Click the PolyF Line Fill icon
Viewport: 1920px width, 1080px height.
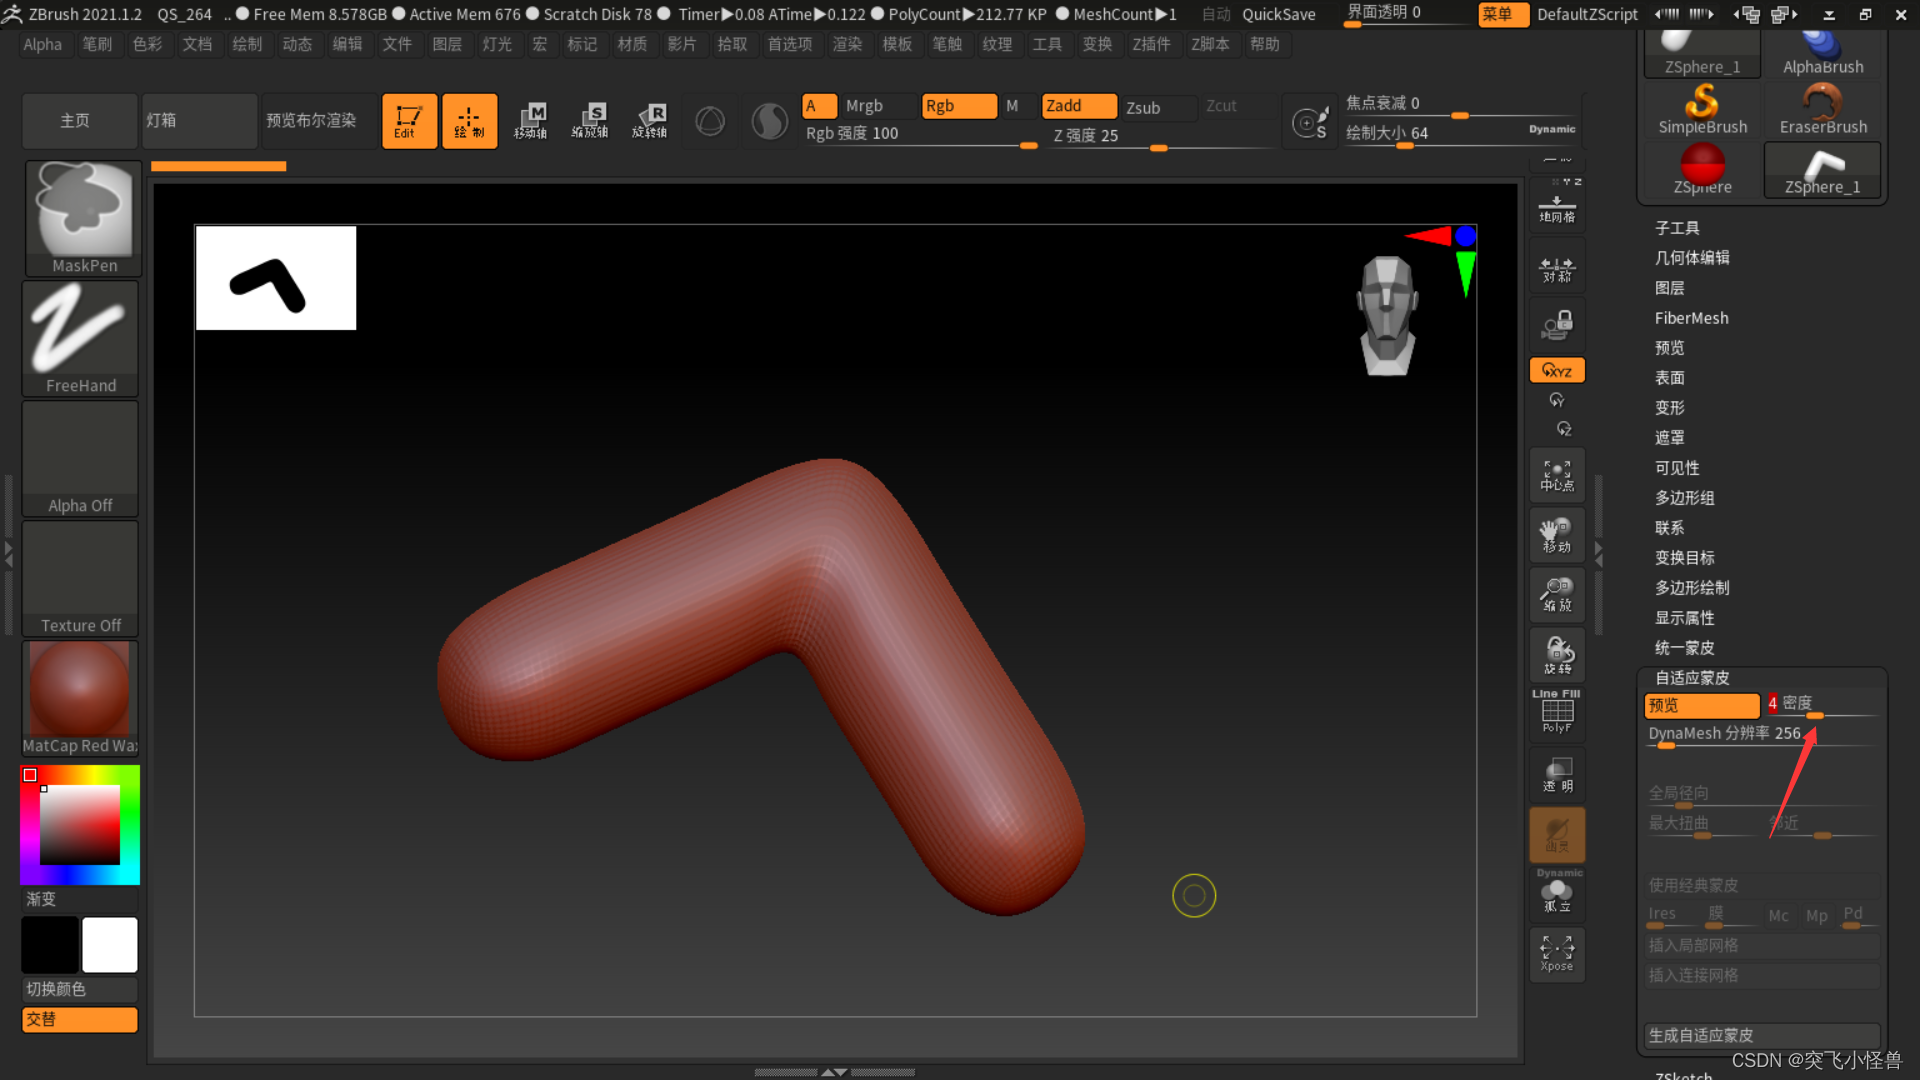(x=1557, y=712)
